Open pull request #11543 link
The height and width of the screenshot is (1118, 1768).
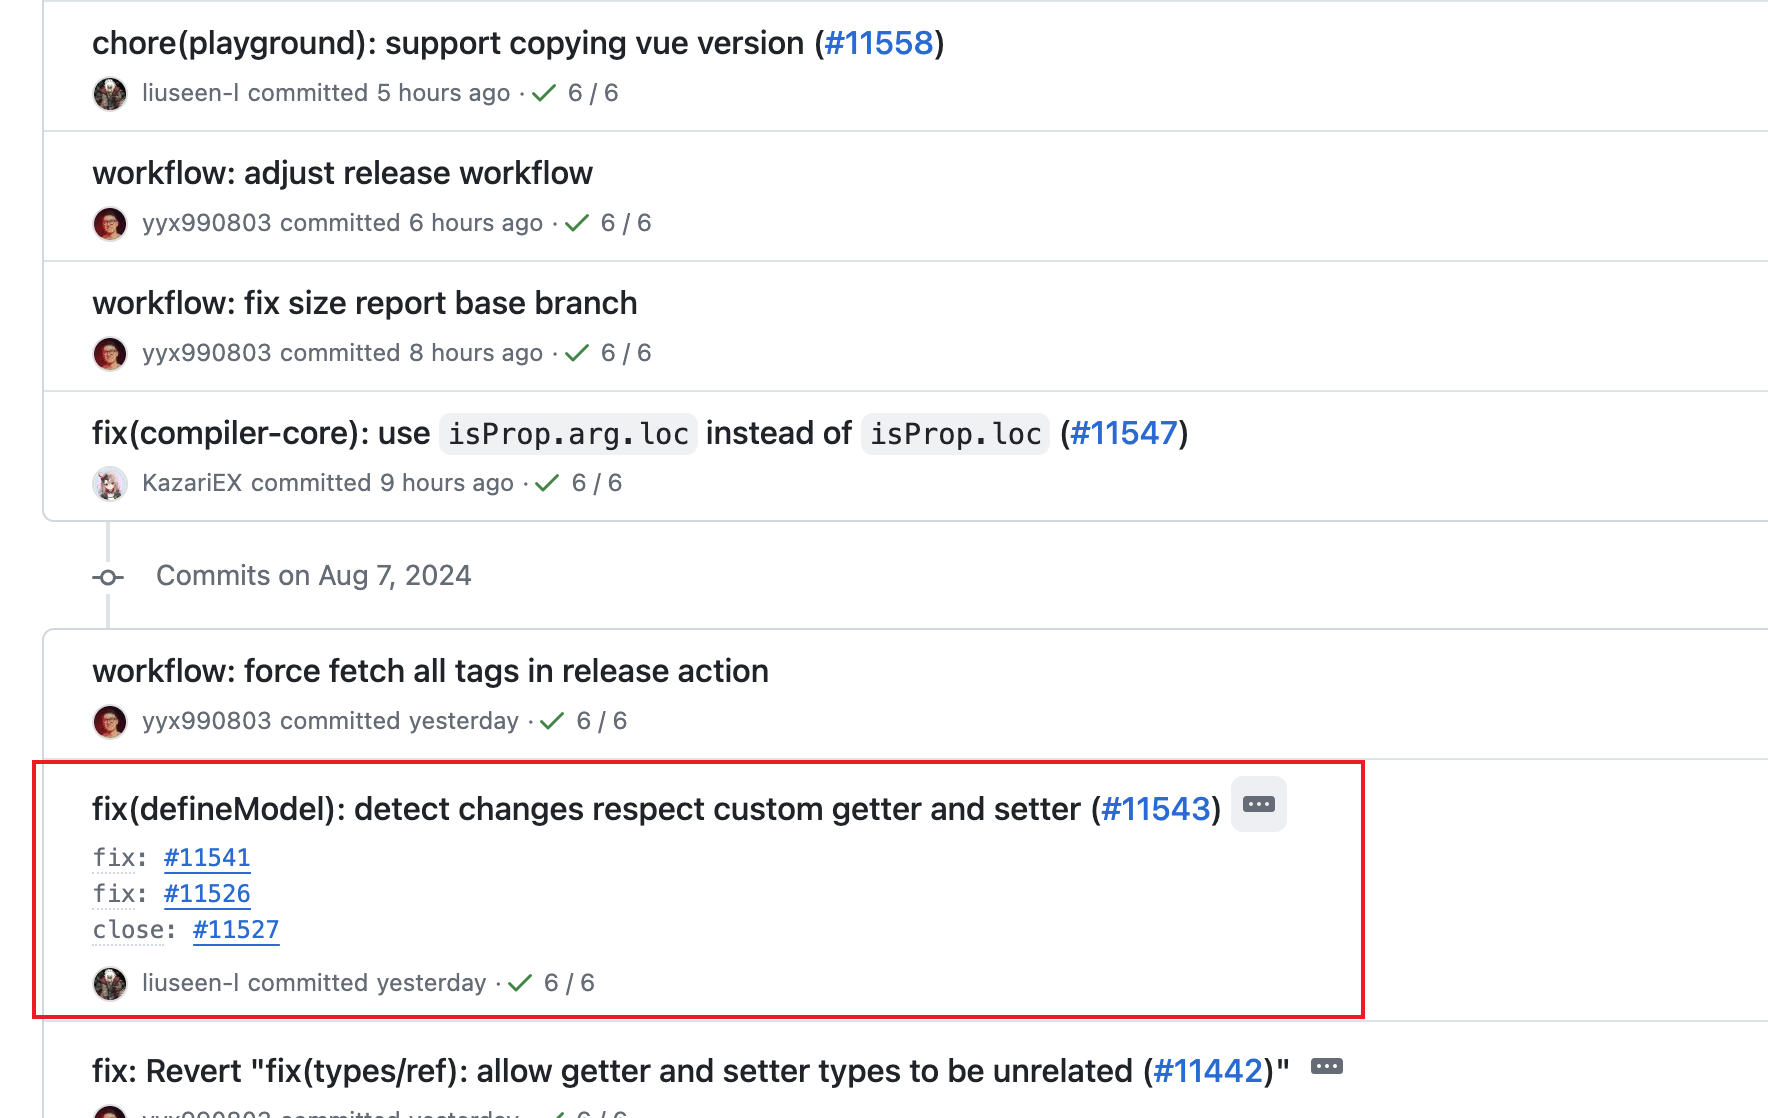pyautogui.click(x=1155, y=810)
